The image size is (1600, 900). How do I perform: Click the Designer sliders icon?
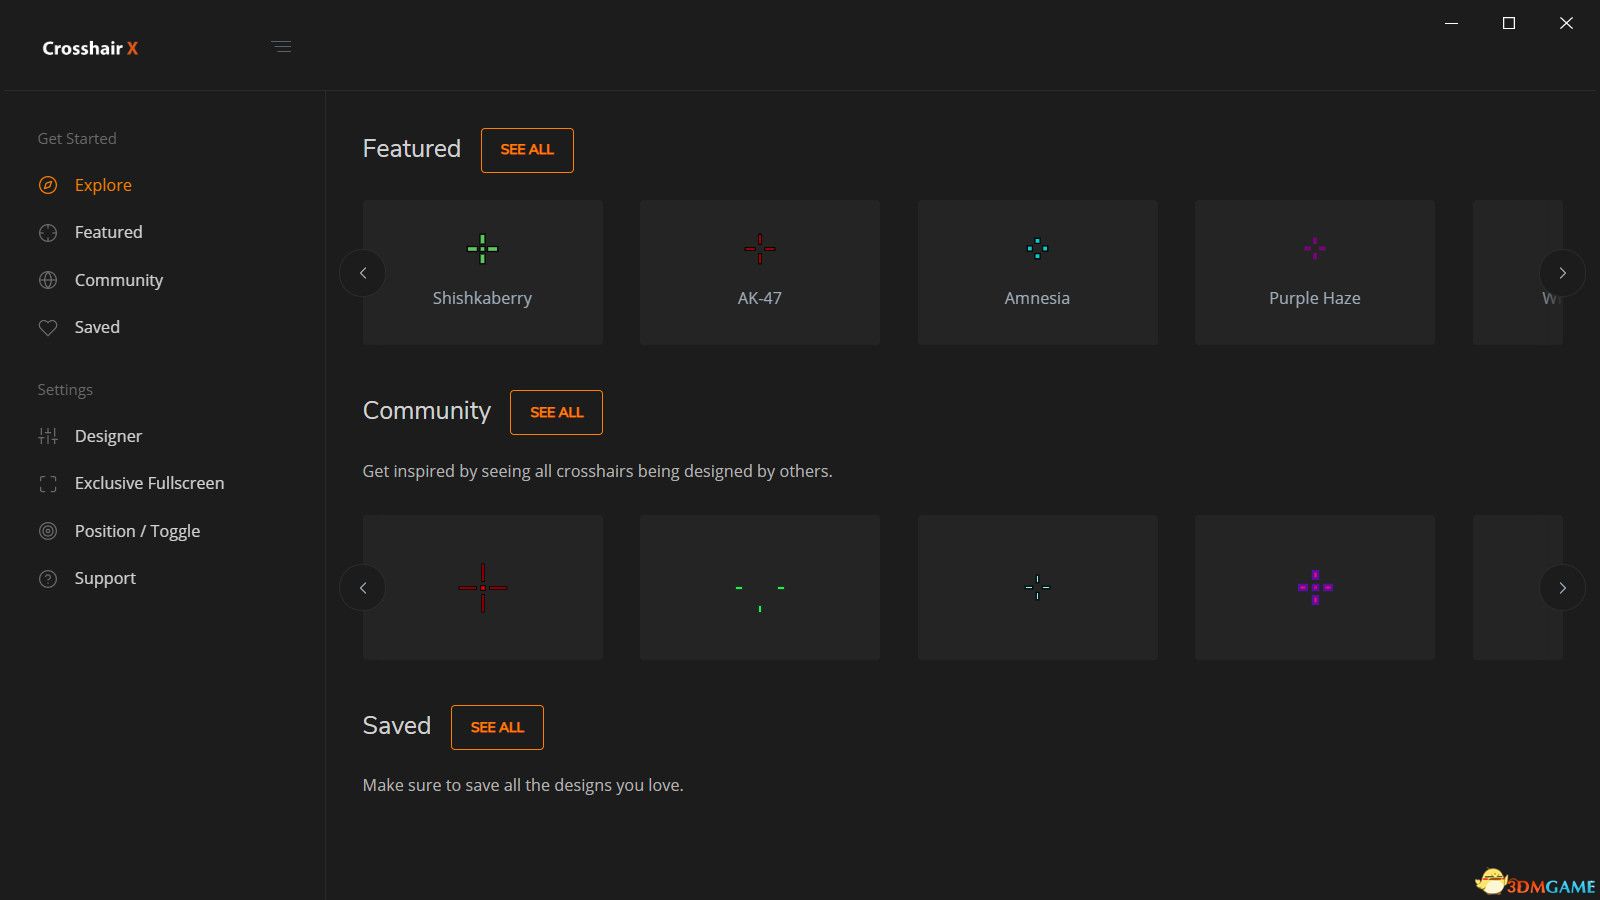coord(48,436)
